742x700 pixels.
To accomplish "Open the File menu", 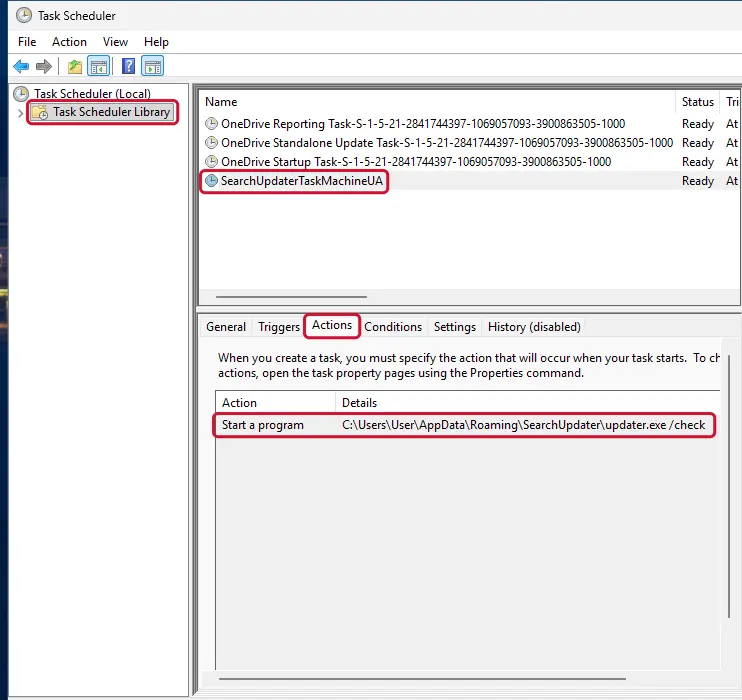I will pyautogui.click(x=27, y=42).
